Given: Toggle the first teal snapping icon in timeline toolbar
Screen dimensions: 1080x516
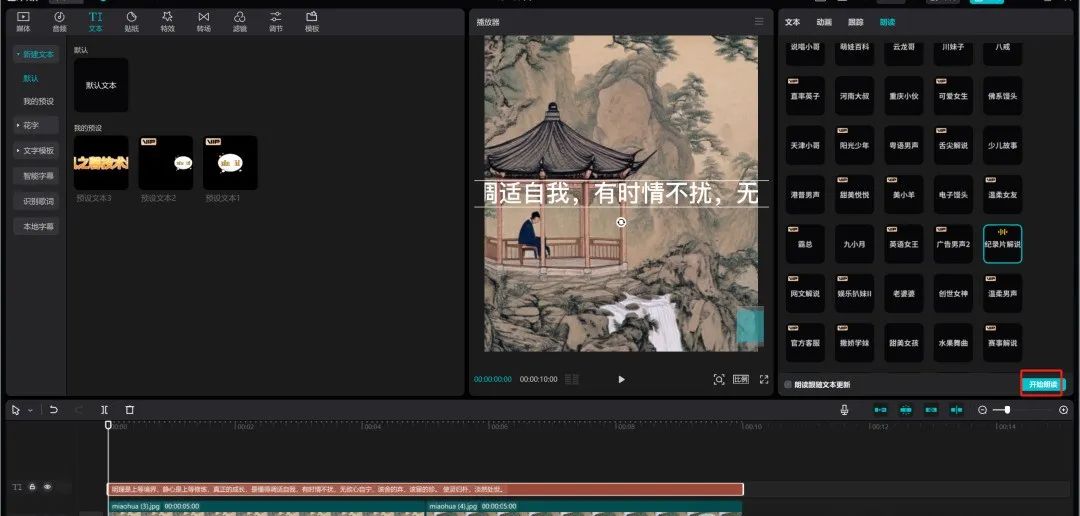Looking at the screenshot, I should click(880, 410).
